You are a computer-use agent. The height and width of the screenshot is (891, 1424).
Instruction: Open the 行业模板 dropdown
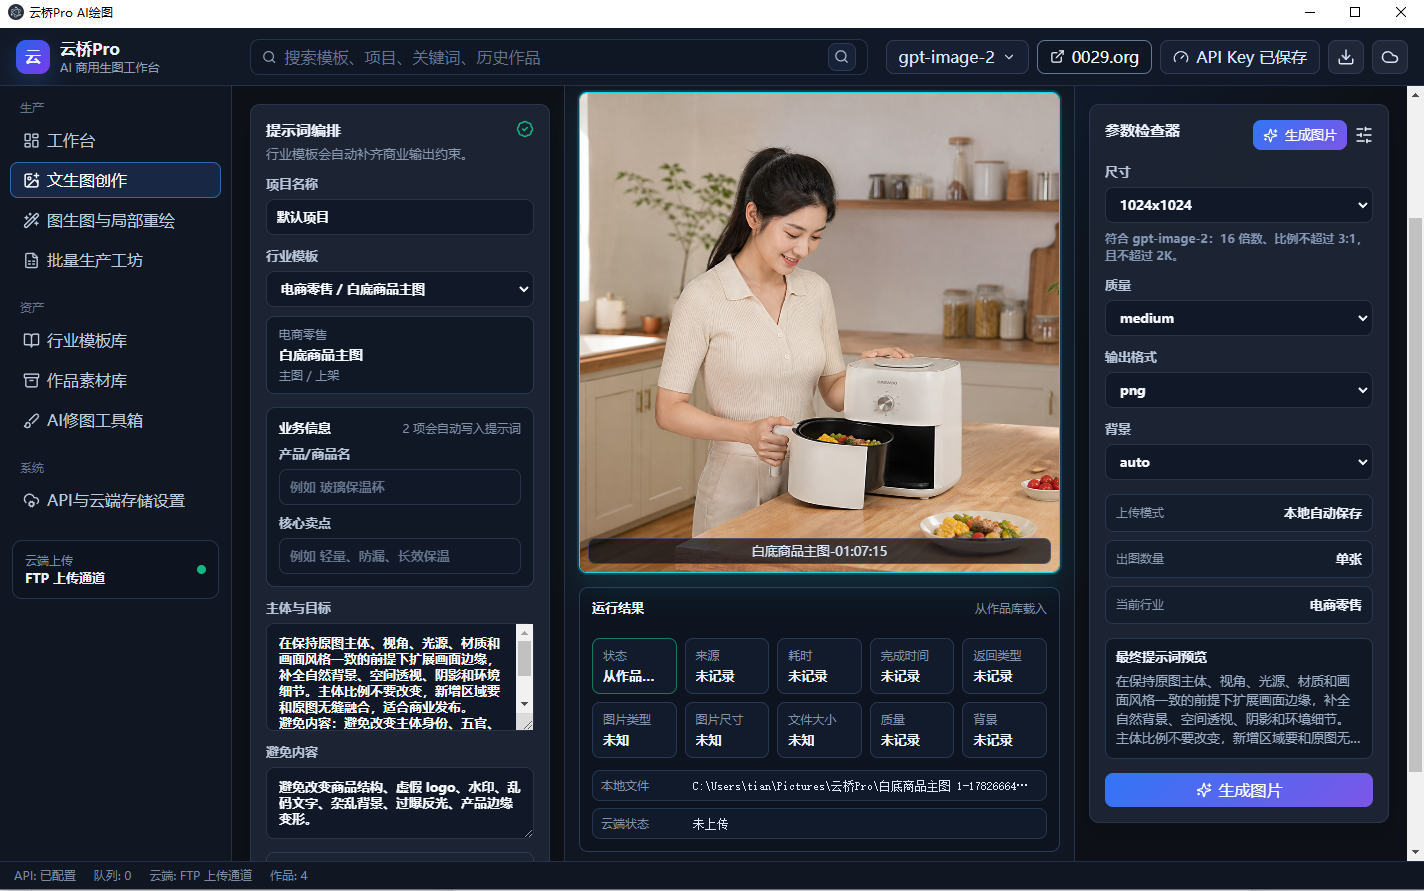pyautogui.click(x=400, y=289)
